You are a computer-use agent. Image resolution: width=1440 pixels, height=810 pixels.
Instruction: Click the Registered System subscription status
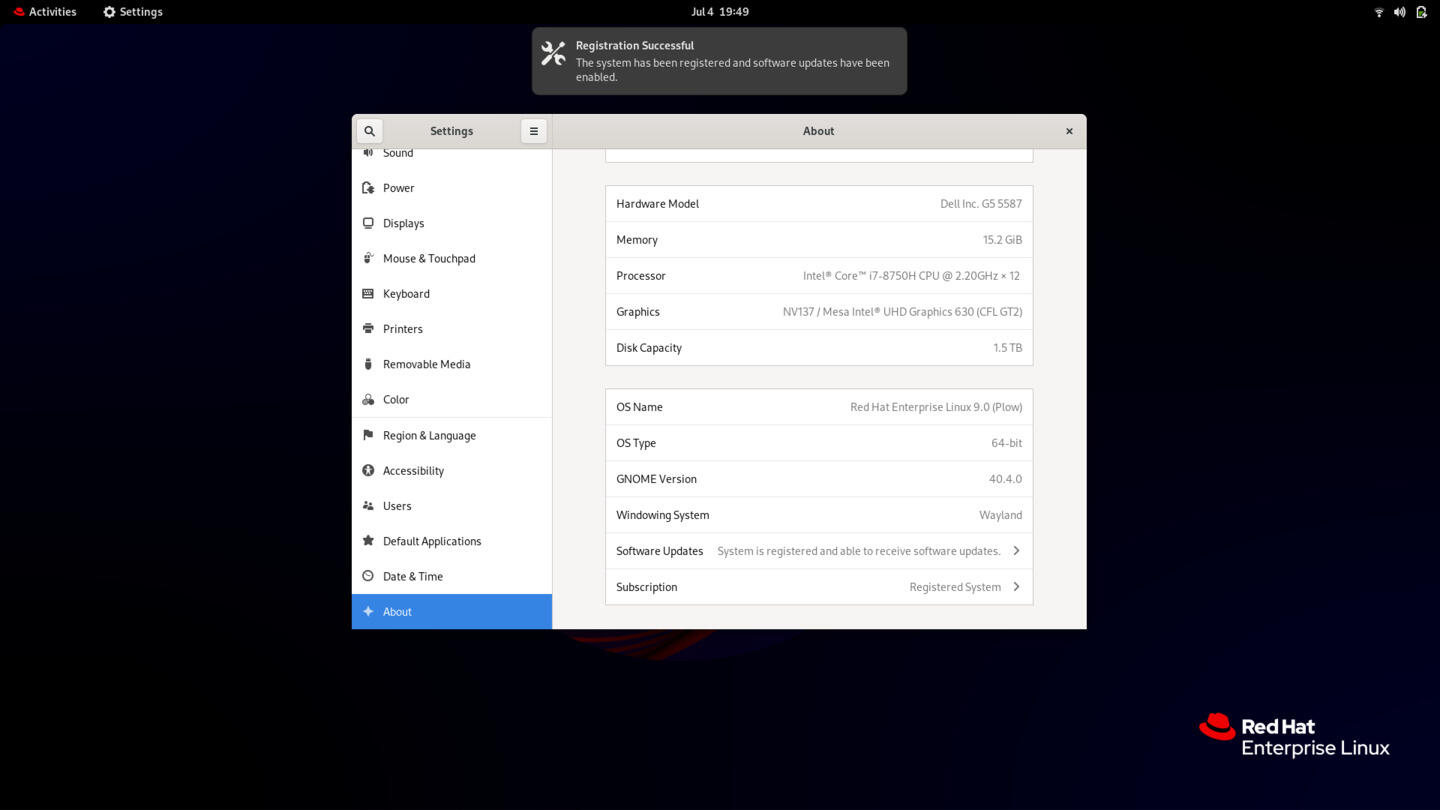[955, 587]
